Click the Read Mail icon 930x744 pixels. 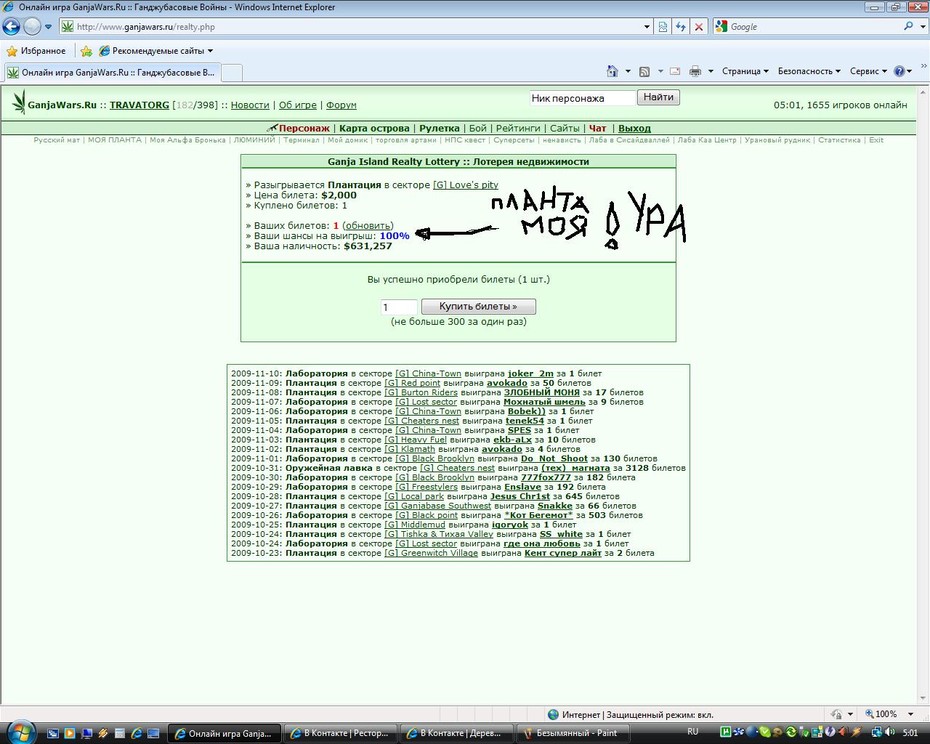675,71
